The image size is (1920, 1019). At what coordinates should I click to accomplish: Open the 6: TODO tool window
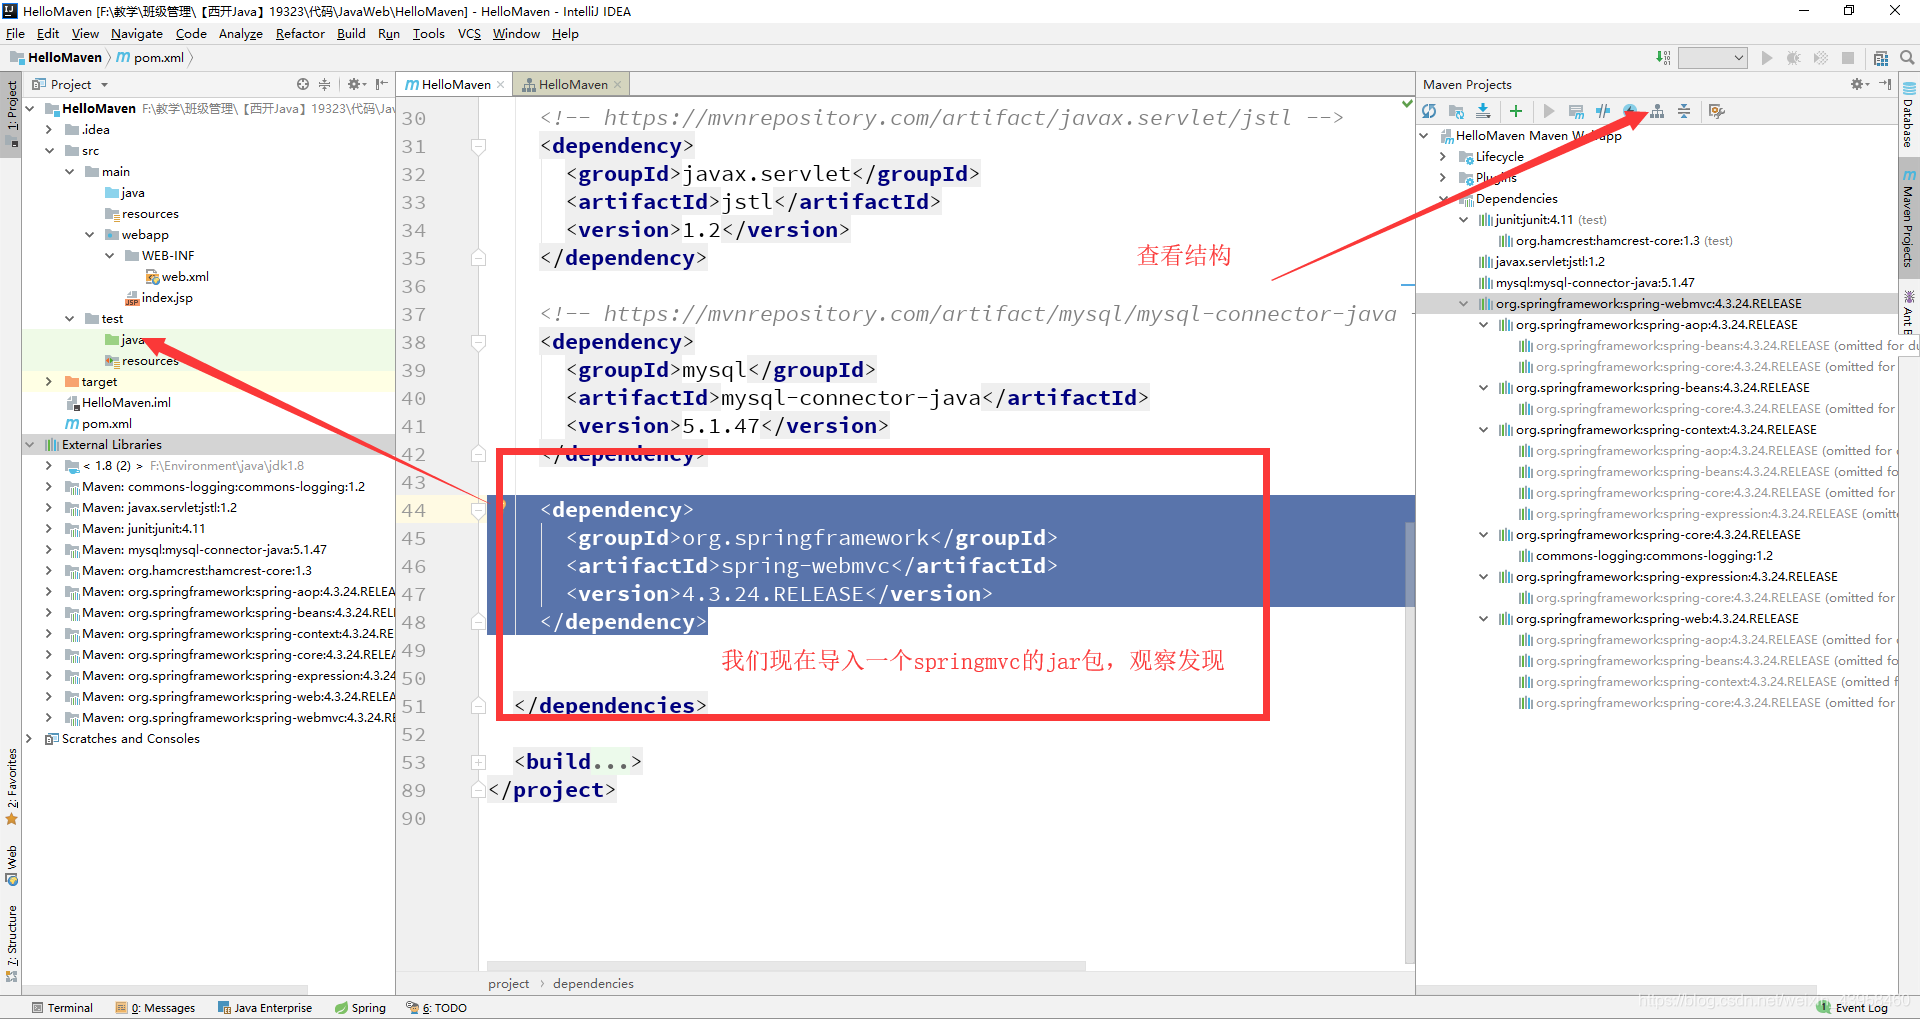click(436, 1008)
